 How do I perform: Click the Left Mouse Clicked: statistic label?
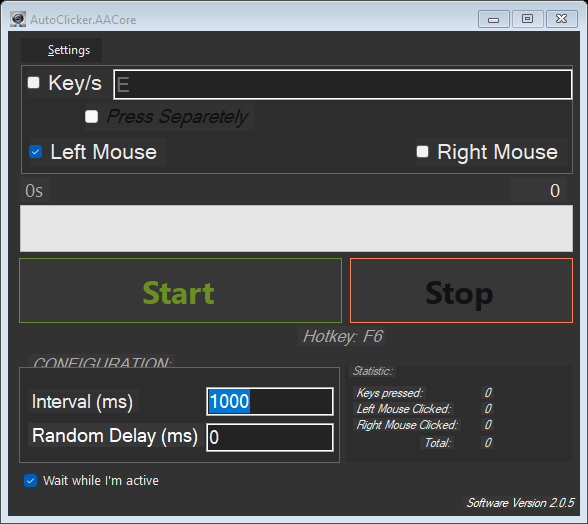[404, 408]
